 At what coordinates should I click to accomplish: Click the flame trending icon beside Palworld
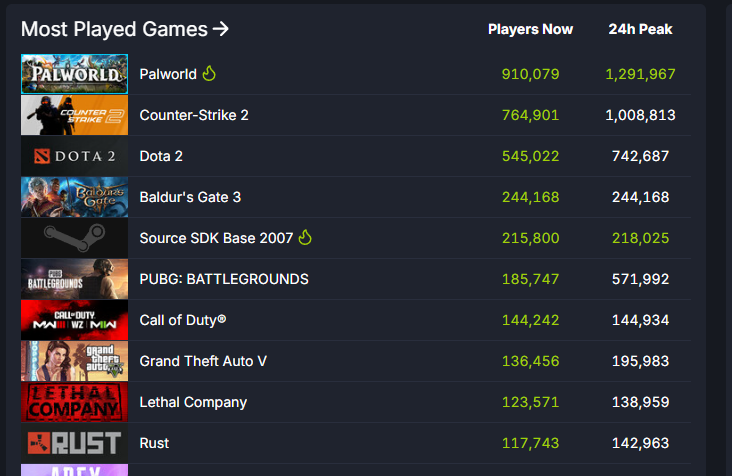209,73
